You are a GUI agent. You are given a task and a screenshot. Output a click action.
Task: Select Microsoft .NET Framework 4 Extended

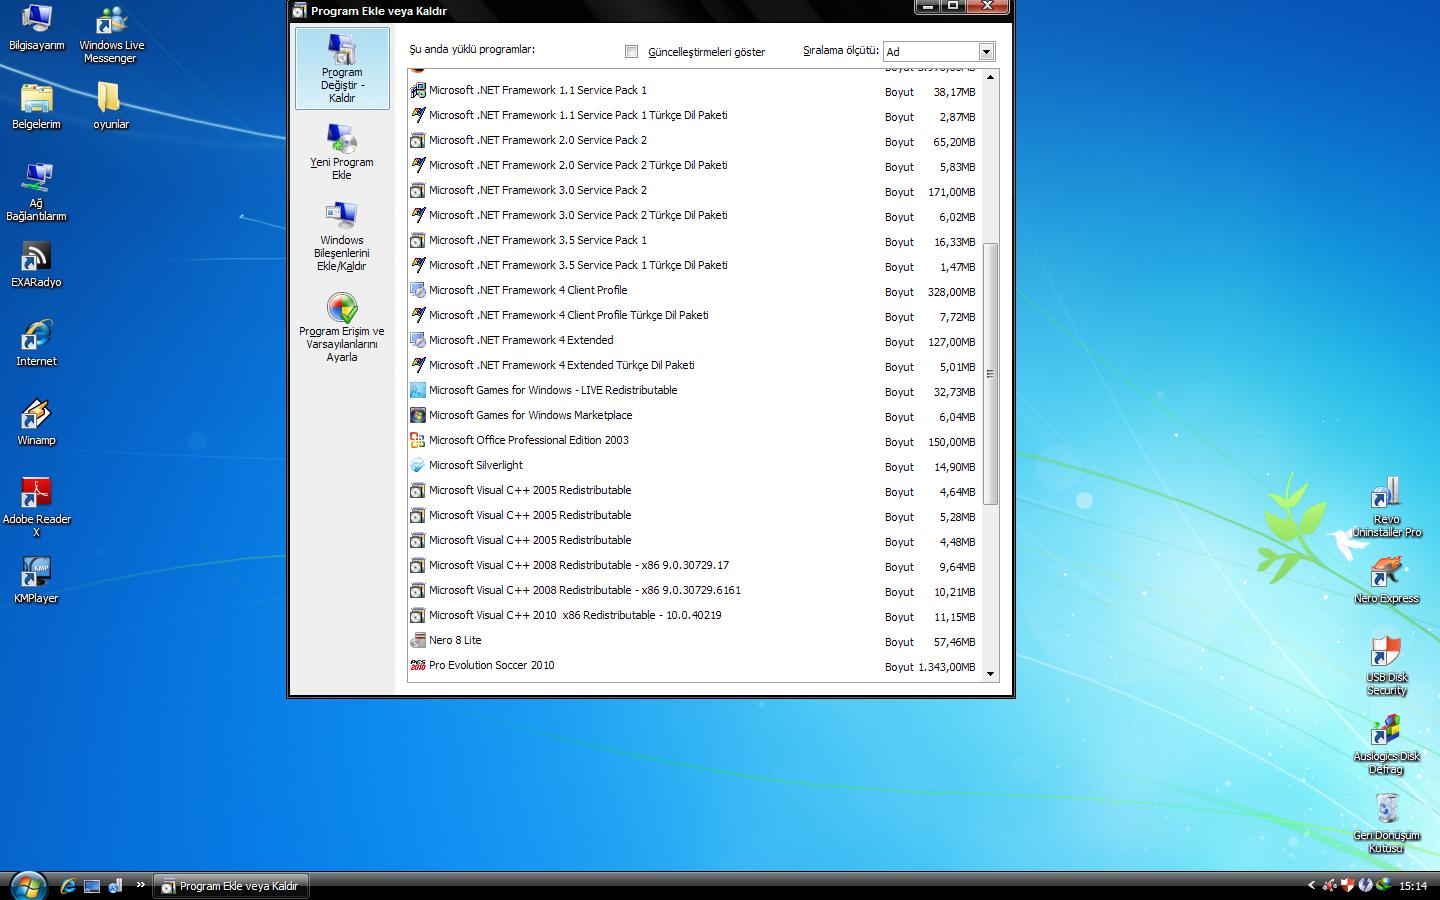[x=694, y=340]
